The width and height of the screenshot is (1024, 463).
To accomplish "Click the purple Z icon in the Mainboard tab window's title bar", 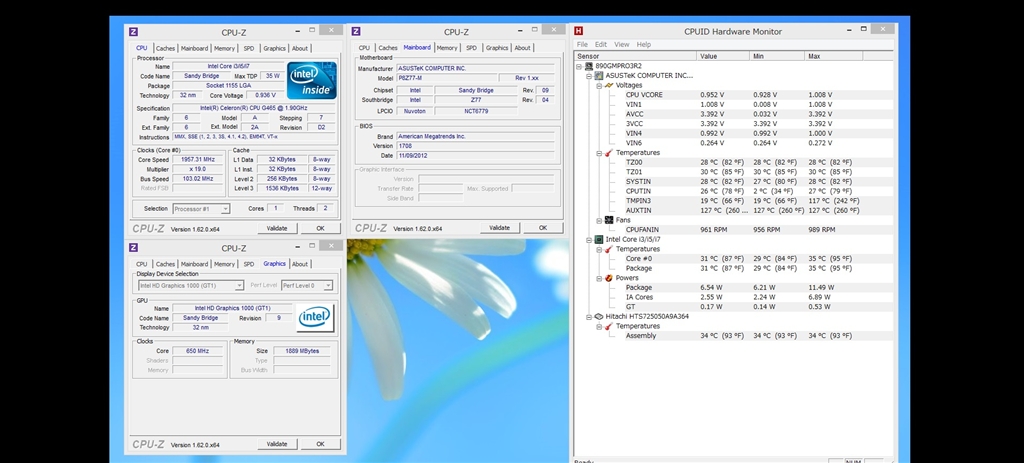I will click(x=356, y=31).
